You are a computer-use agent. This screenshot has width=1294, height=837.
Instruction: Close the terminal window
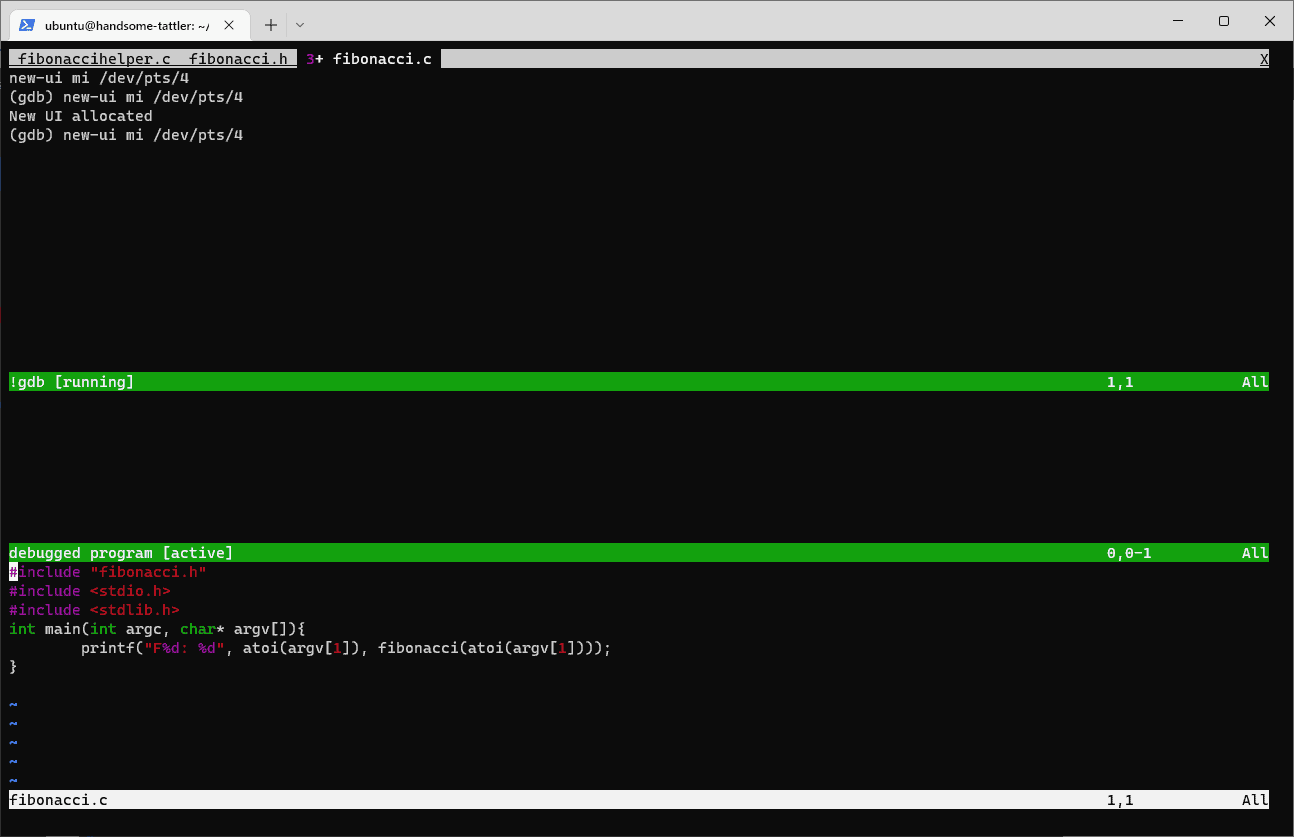click(1269, 21)
